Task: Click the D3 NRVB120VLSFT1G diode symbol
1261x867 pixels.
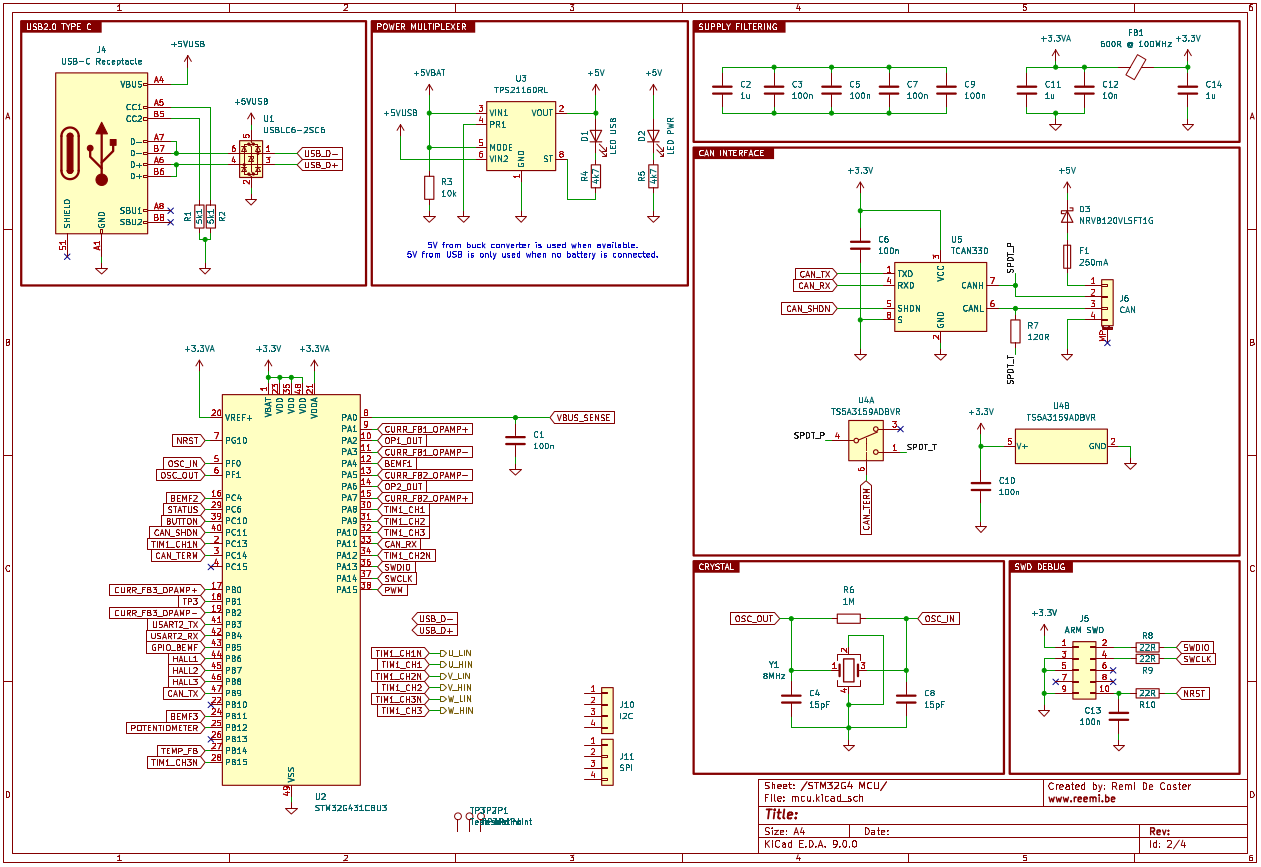Action: click(1067, 215)
